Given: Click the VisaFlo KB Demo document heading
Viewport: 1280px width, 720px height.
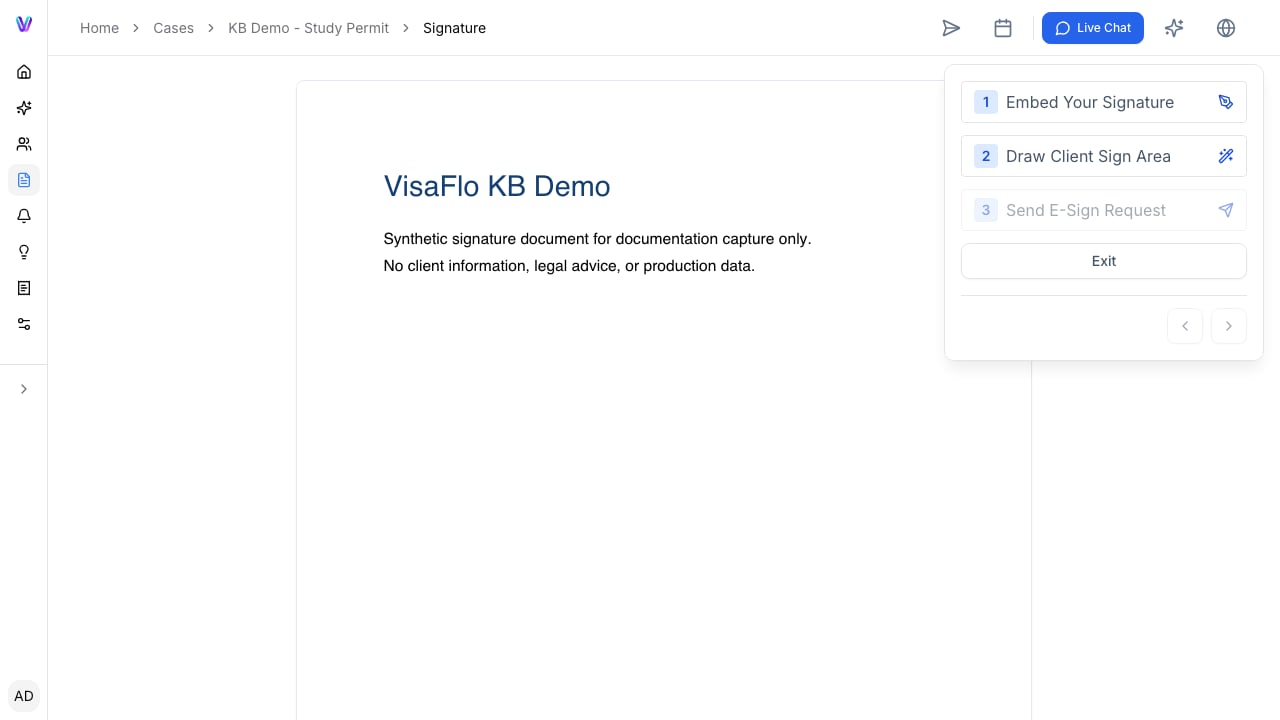Looking at the screenshot, I should tap(497, 186).
